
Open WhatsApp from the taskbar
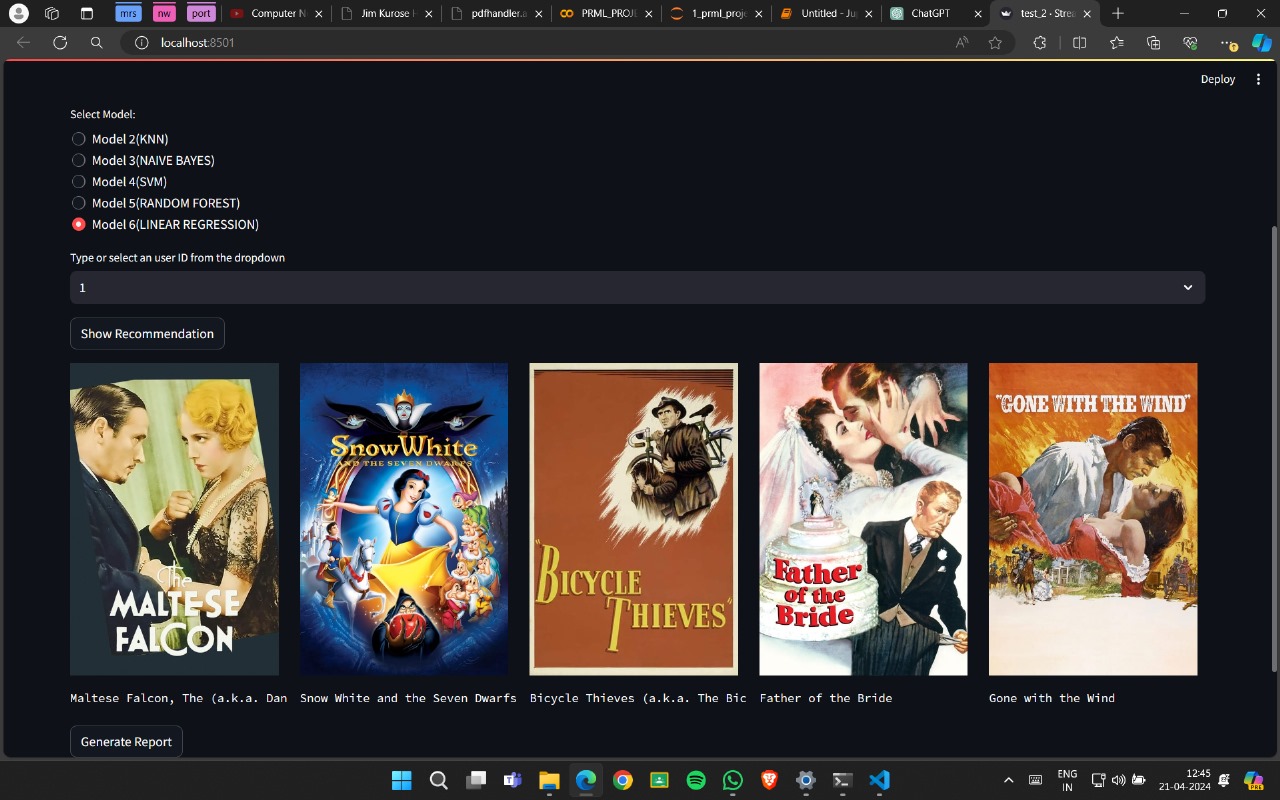[733, 780]
